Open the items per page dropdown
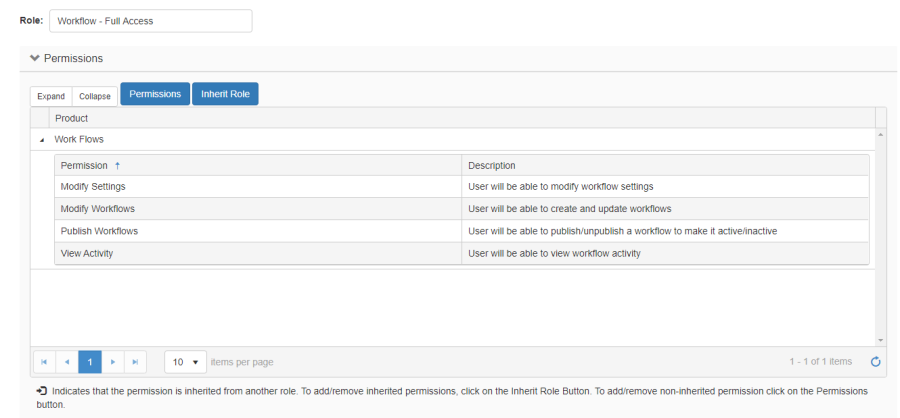900x418 pixels. click(x=184, y=361)
